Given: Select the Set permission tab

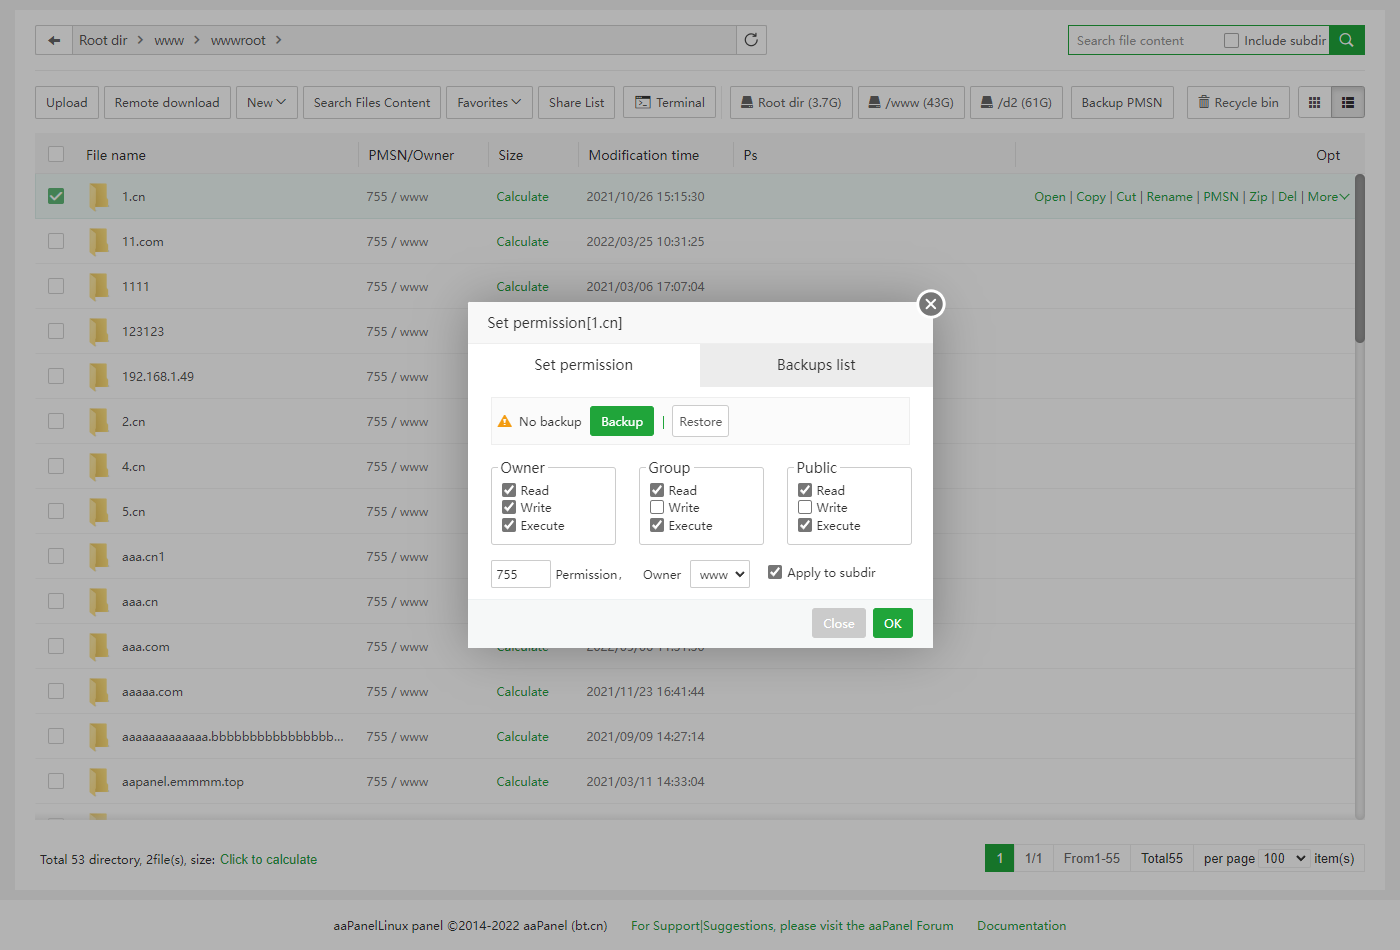Looking at the screenshot, I should click(583, 365).
